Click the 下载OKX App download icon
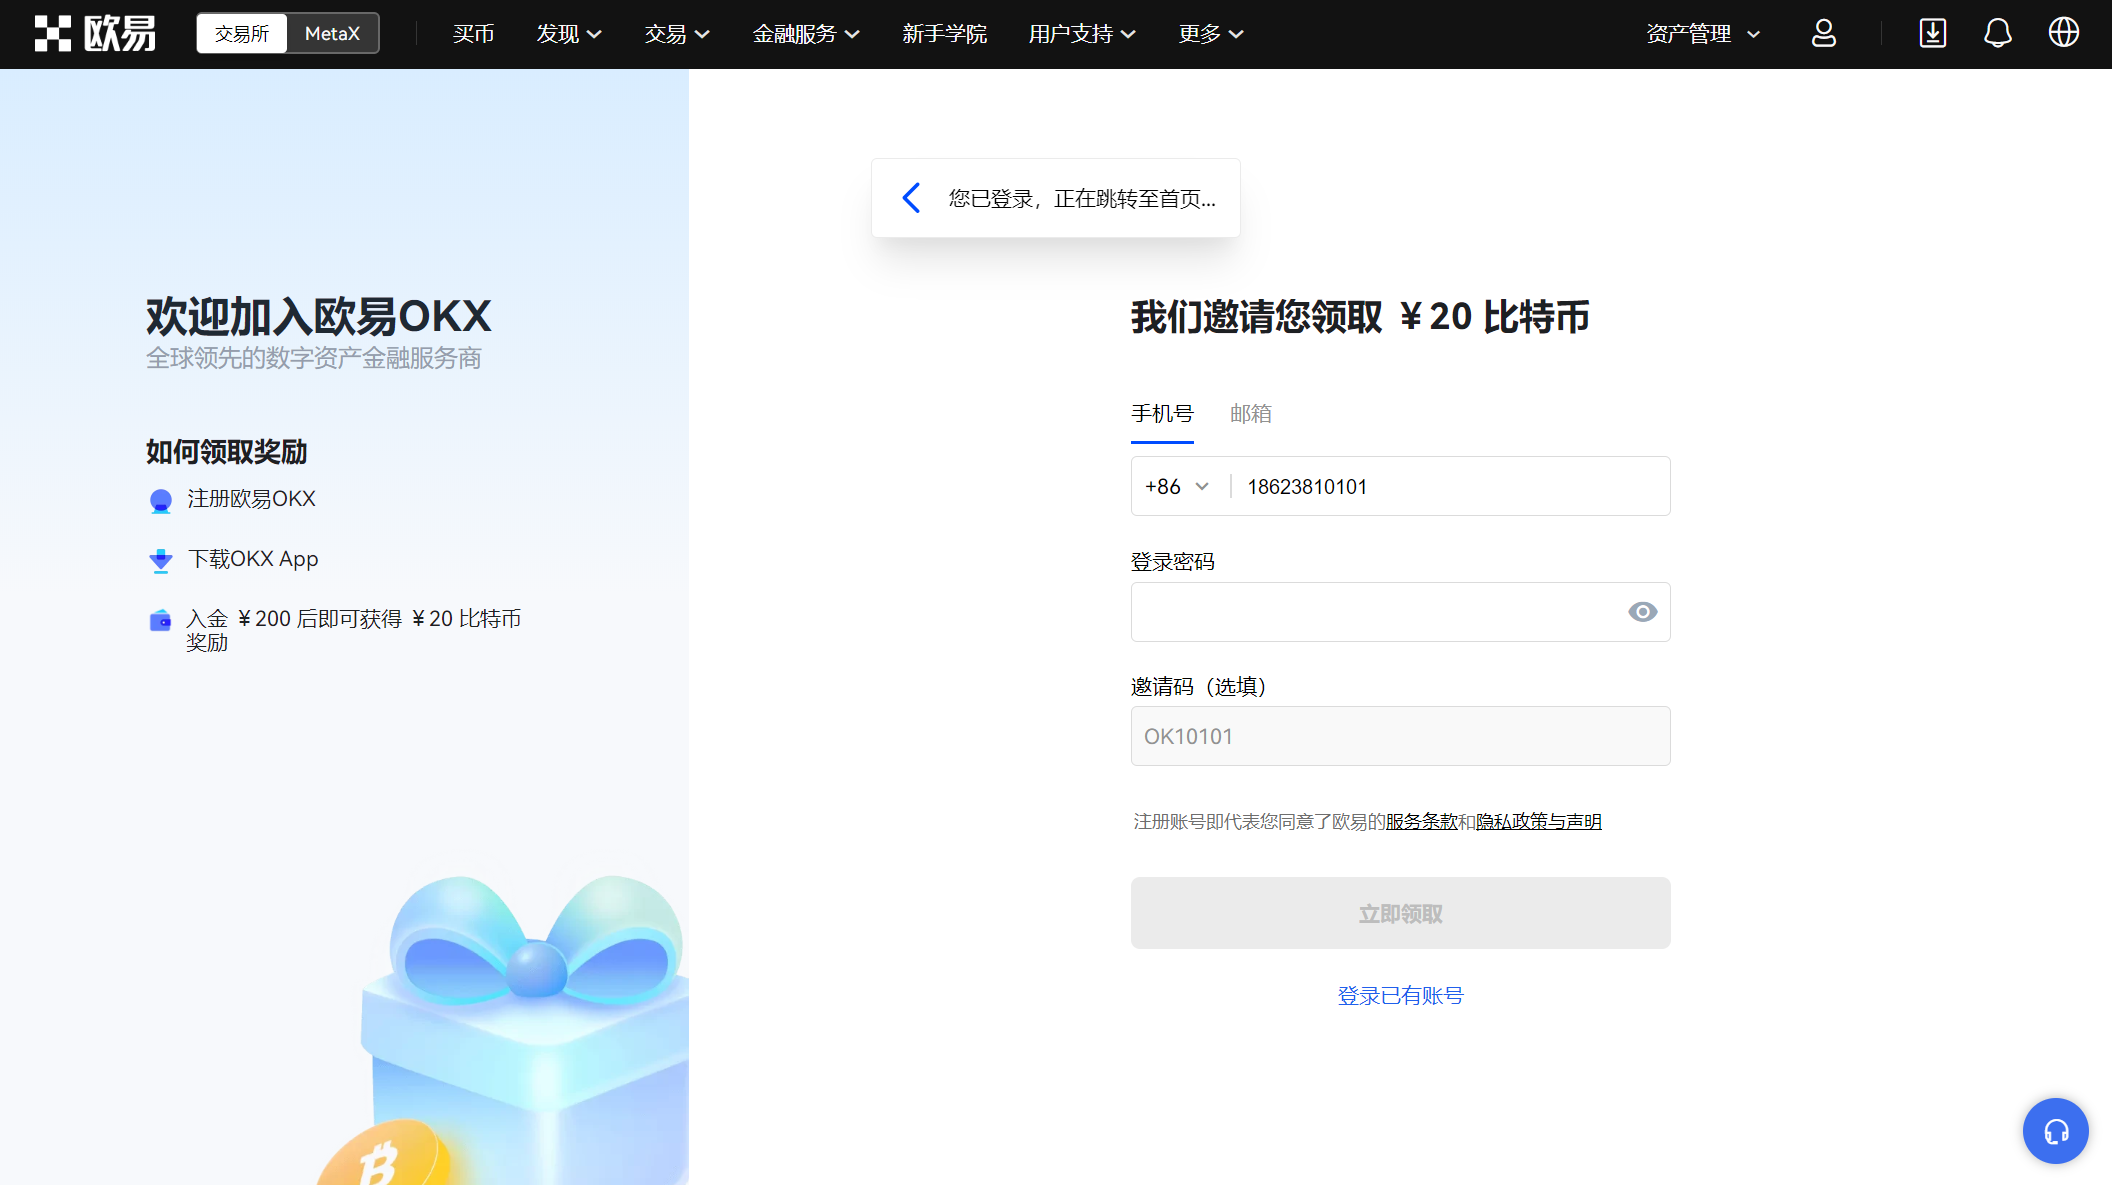The width and height of the screenshot is (2112, 1185). coord(160,560)
